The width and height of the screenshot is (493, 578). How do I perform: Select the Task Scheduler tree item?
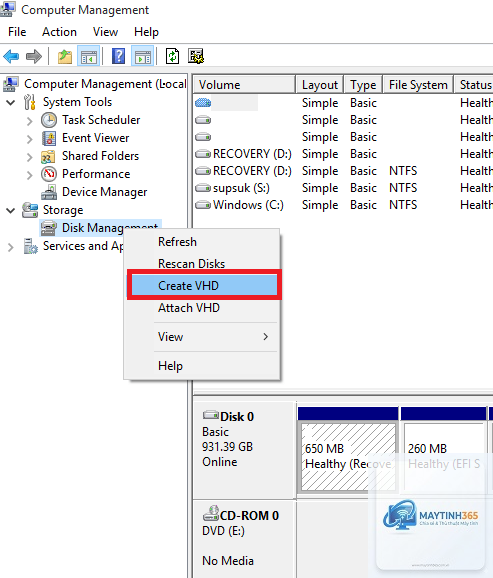(x=101, y=120)
